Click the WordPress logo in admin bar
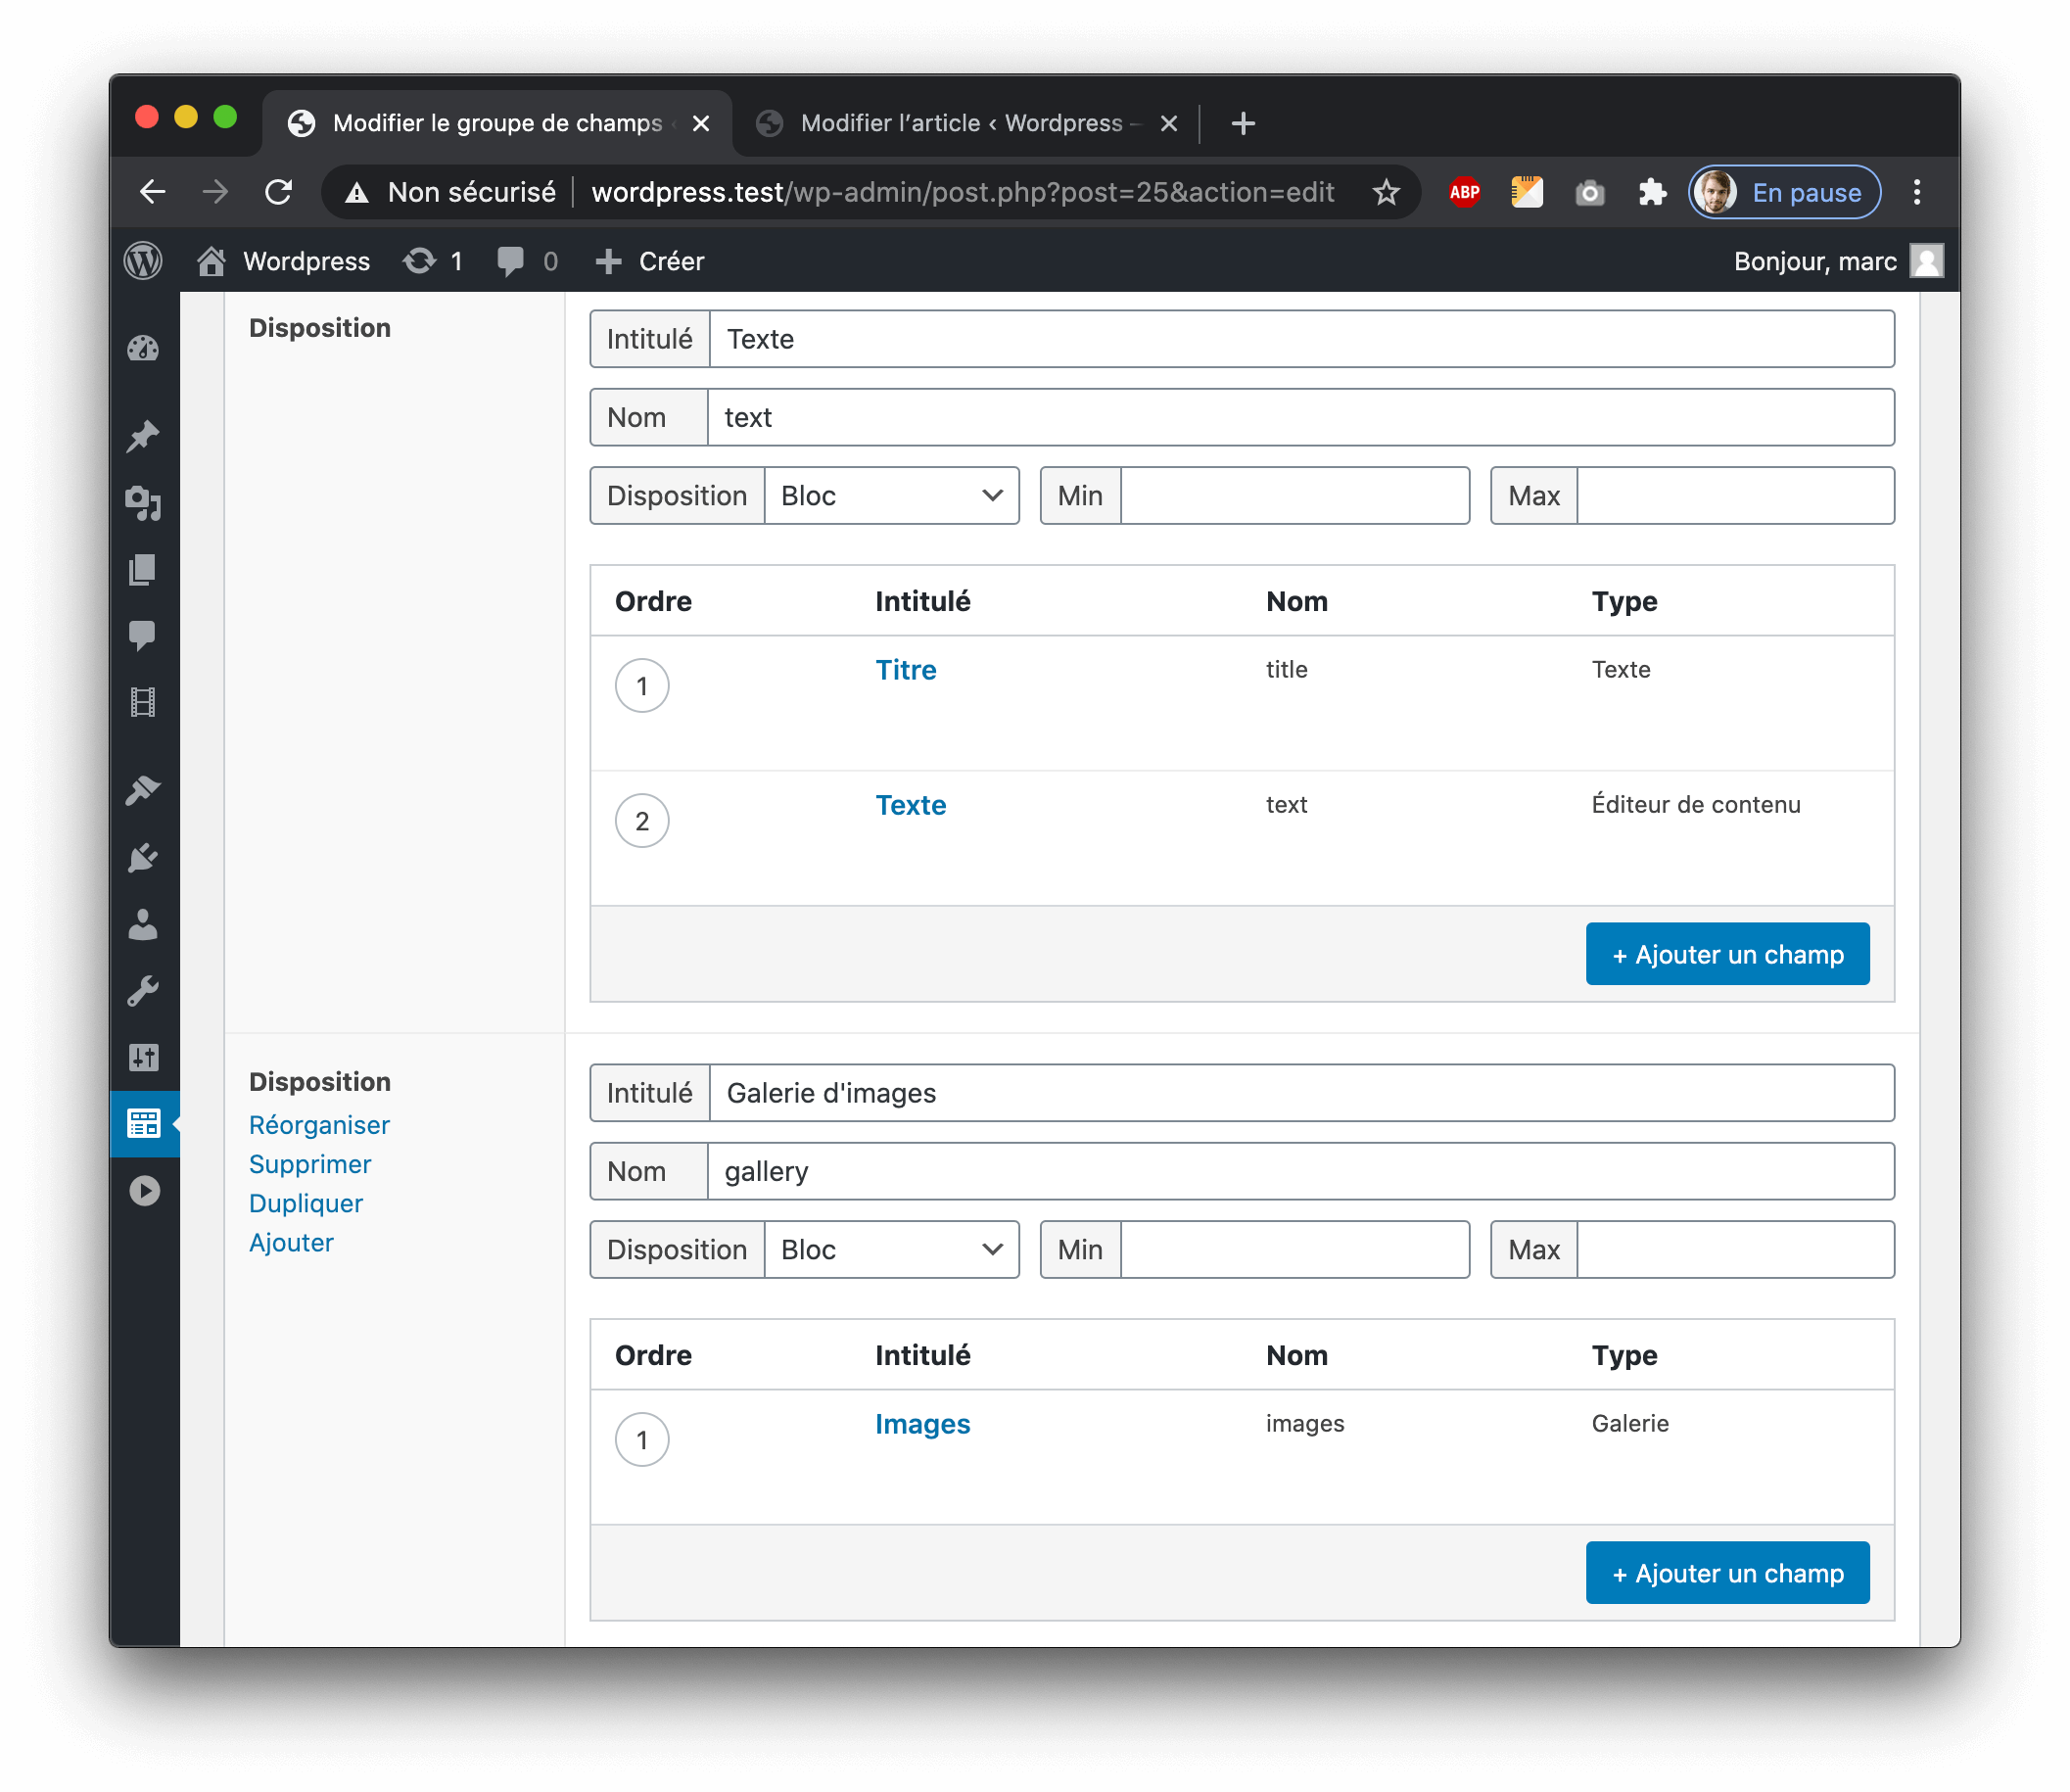Image resolution: width=2070 pixels, height=1792 pixels. click(143, 261)
